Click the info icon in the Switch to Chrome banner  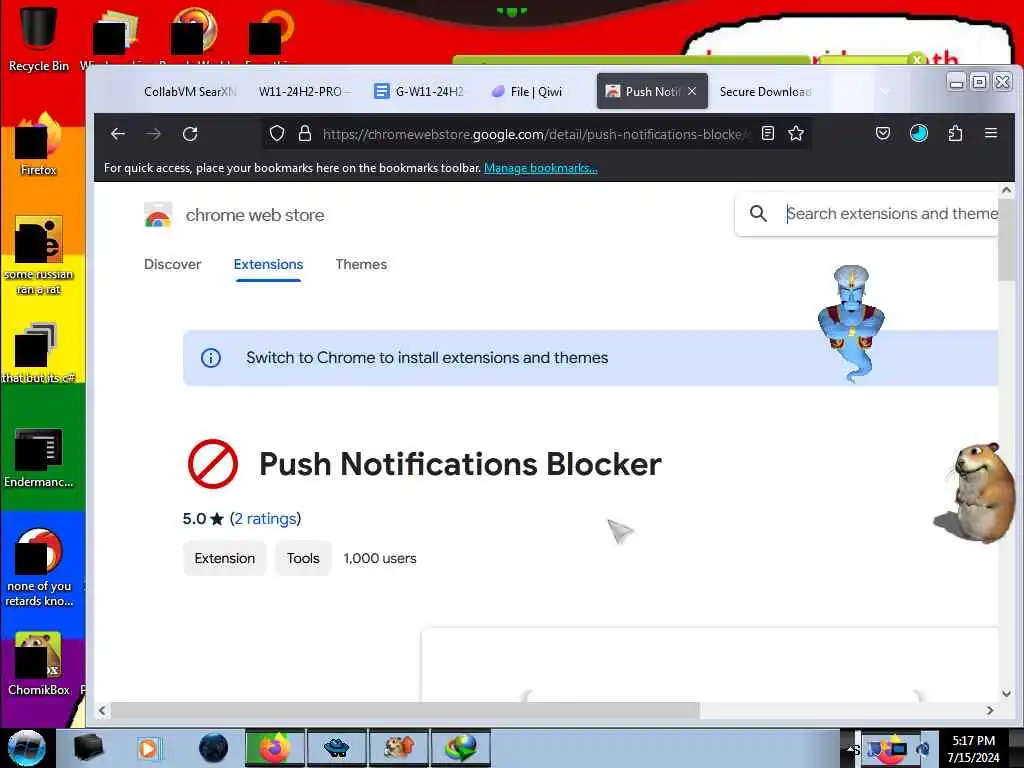coord(211,358)
